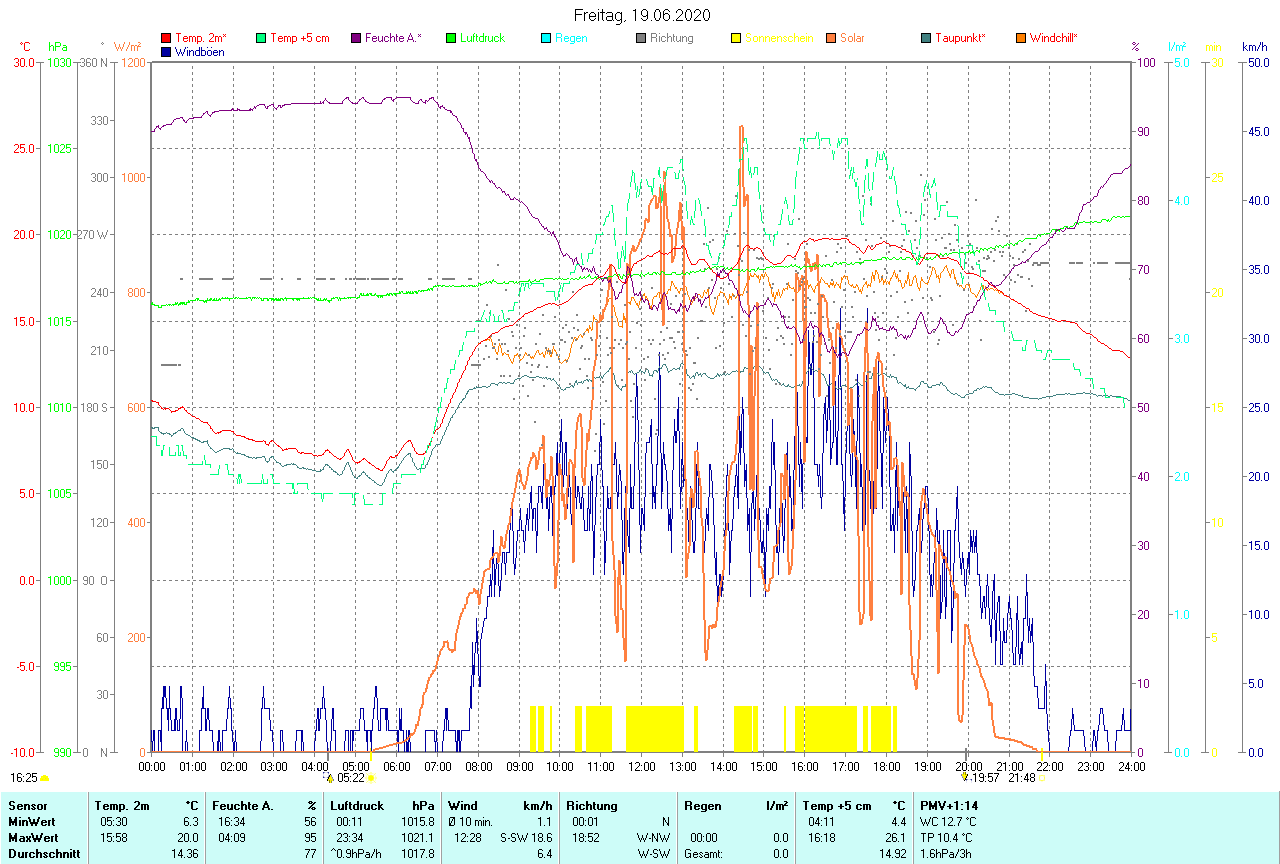Viewport: 1280px width, 864px height.
Task: Click the 'MaxWert' row label
Action: [x=32, y=837]
